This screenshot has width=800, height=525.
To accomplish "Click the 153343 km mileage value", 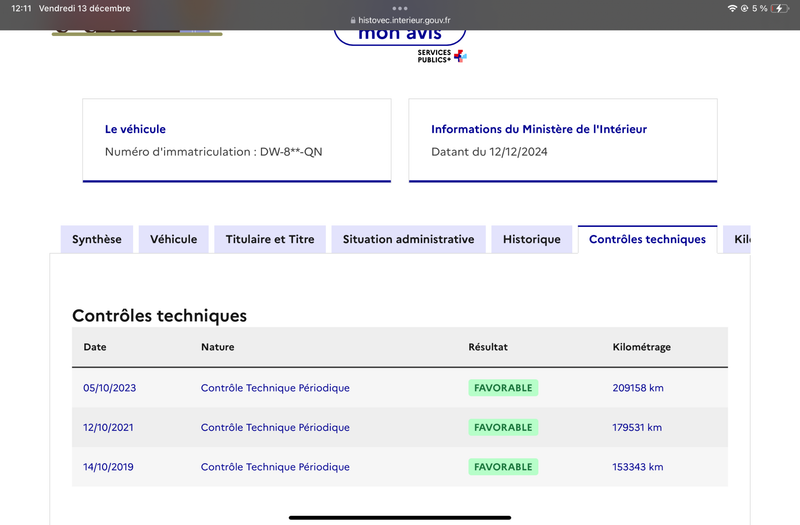I will pyautogui.click(x=638, y=467).
